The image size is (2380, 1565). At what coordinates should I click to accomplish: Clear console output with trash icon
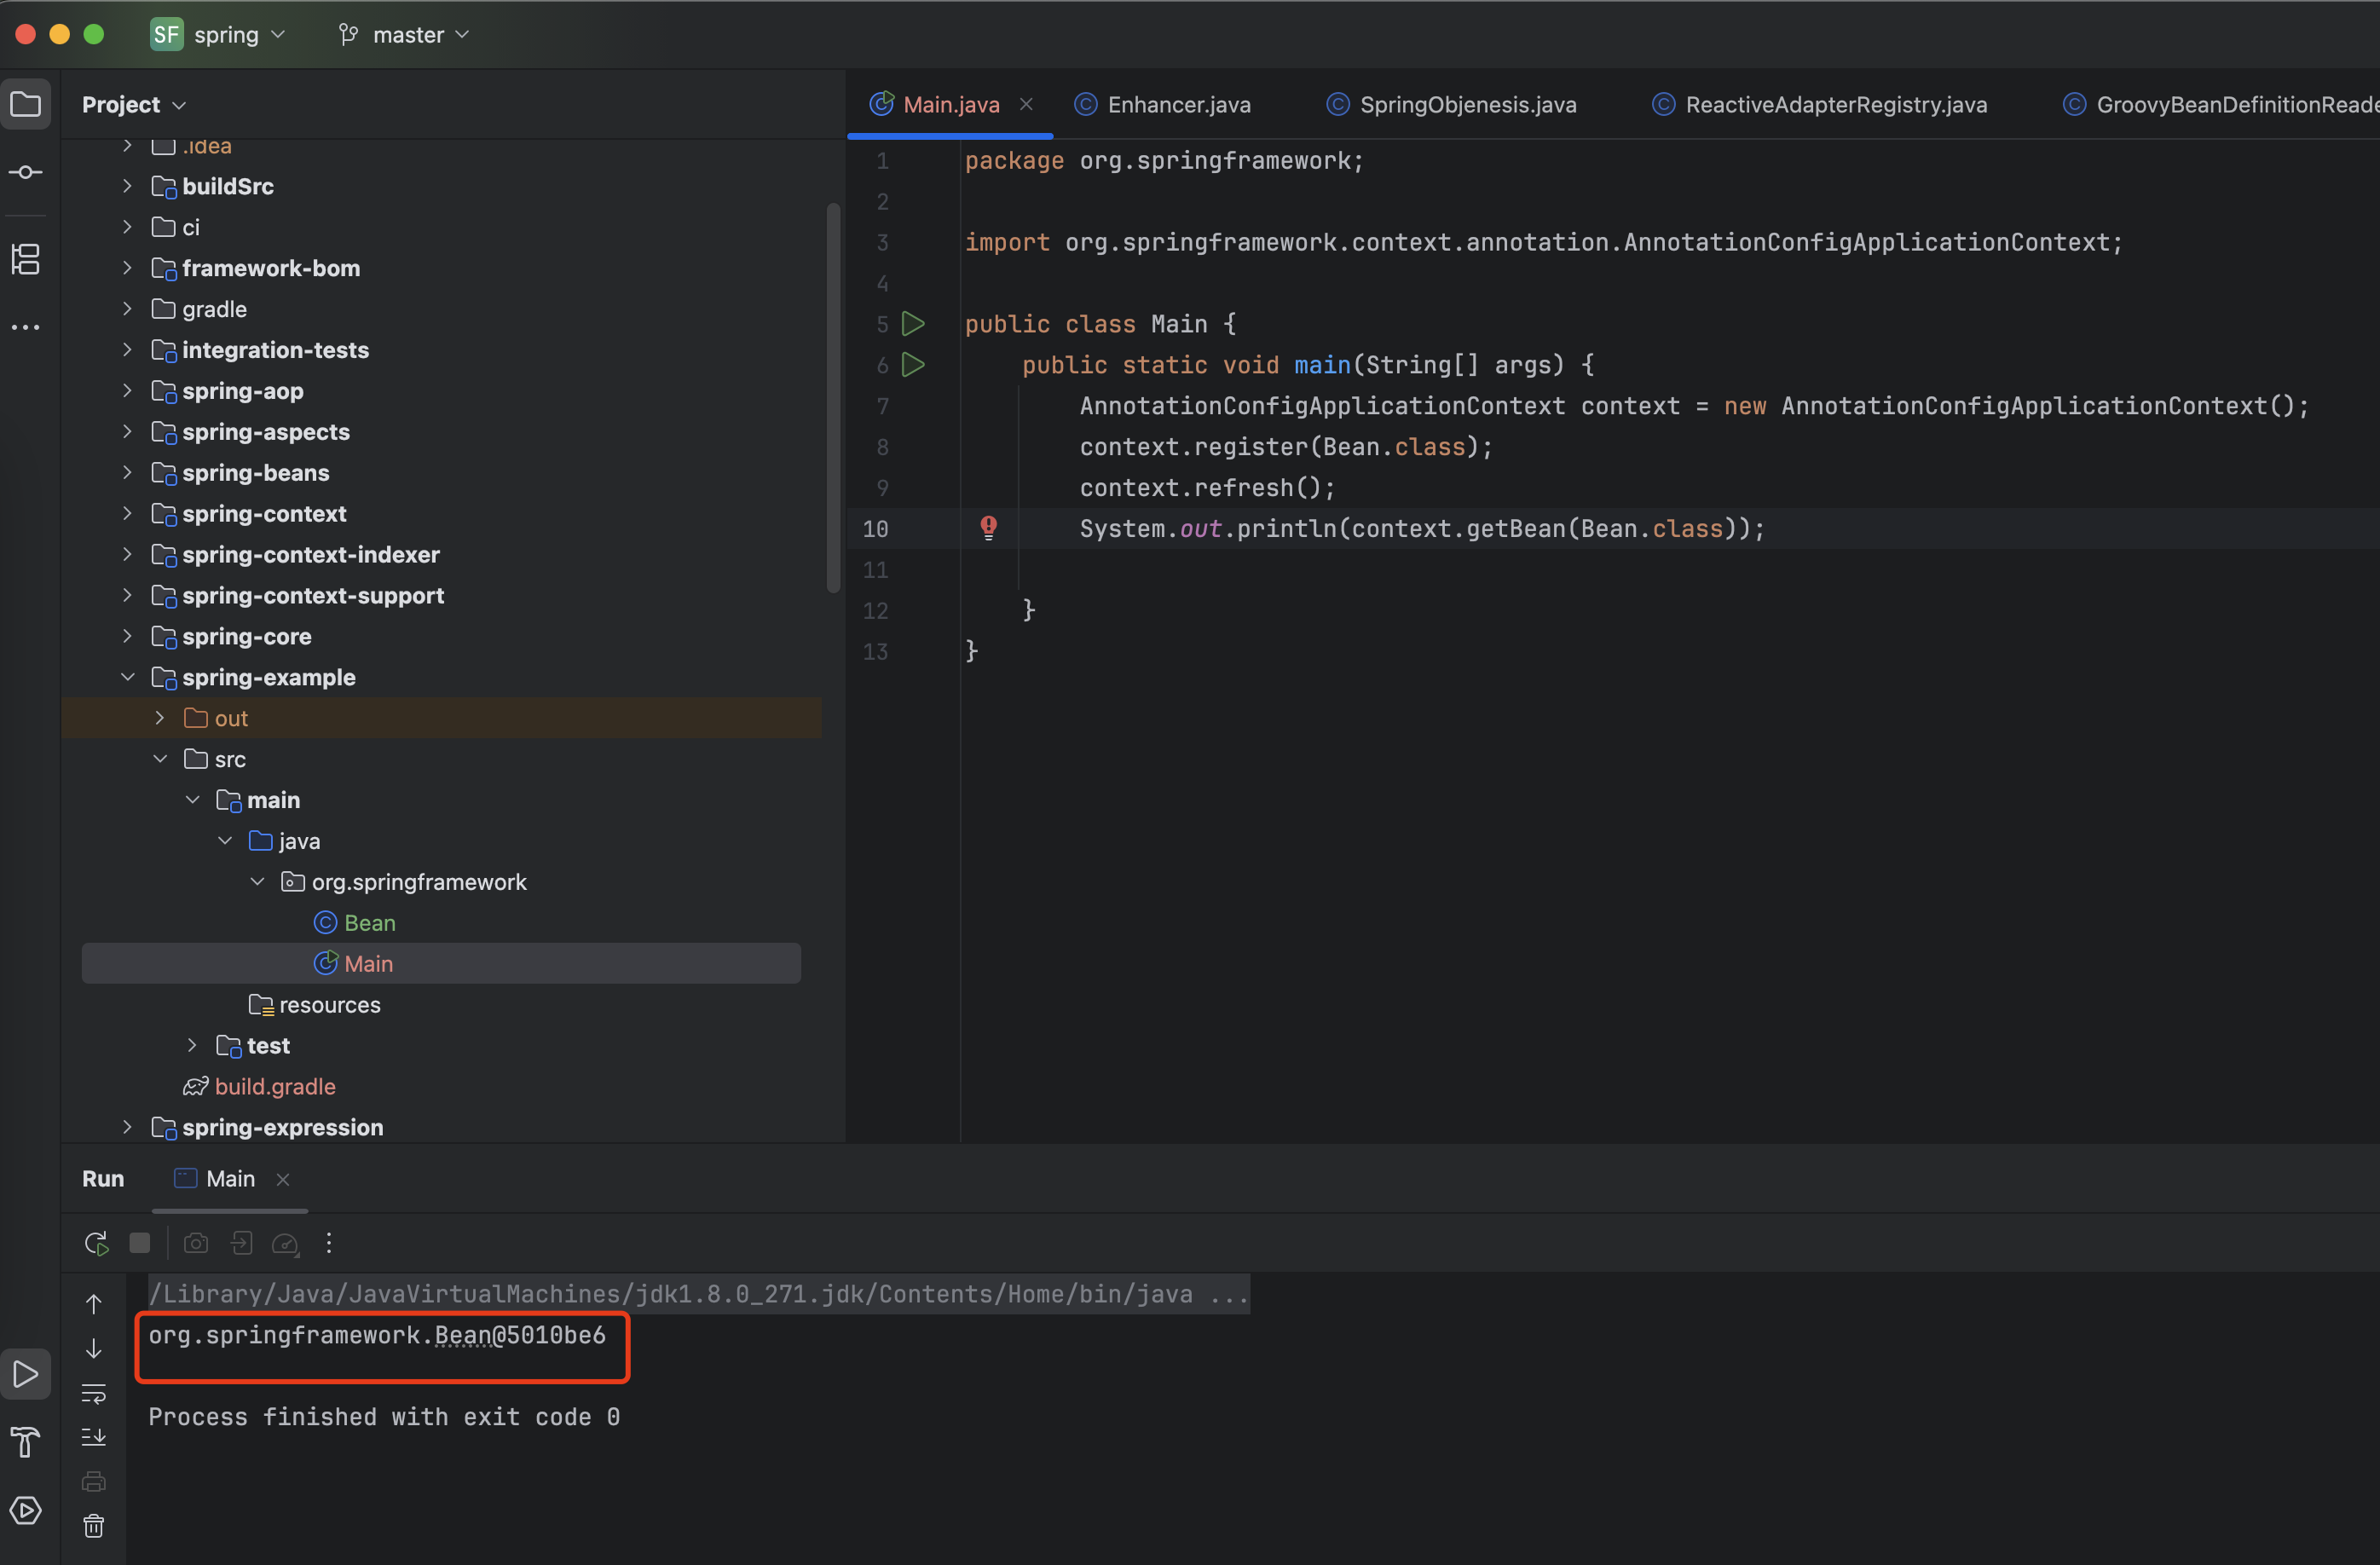pos(94,1525)
